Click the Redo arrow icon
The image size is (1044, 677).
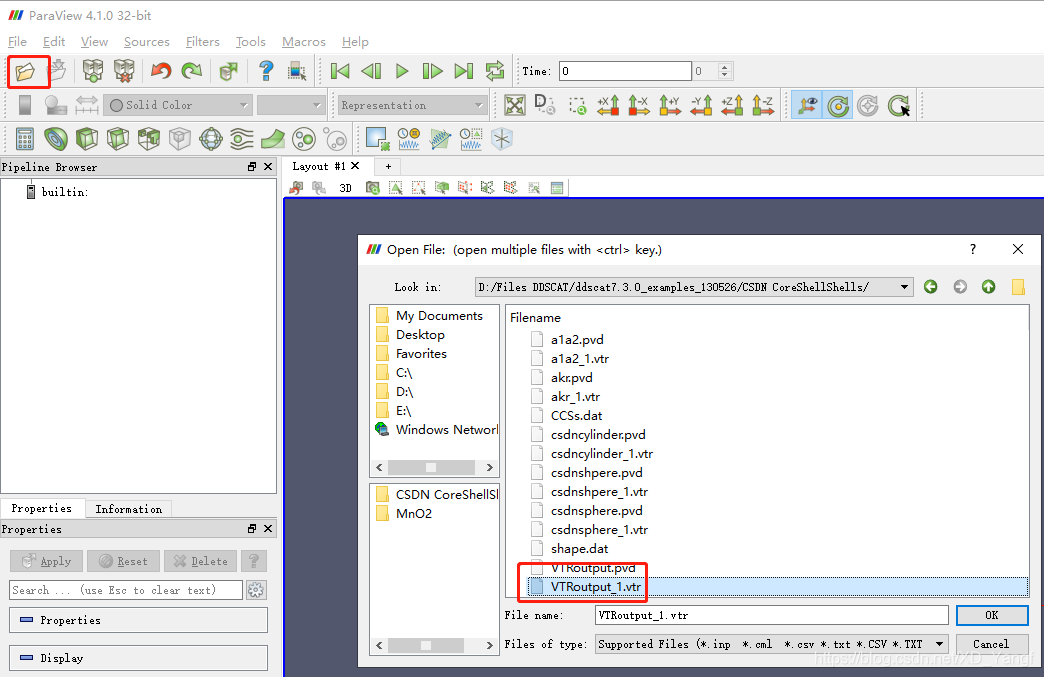[x=192, y=71]
